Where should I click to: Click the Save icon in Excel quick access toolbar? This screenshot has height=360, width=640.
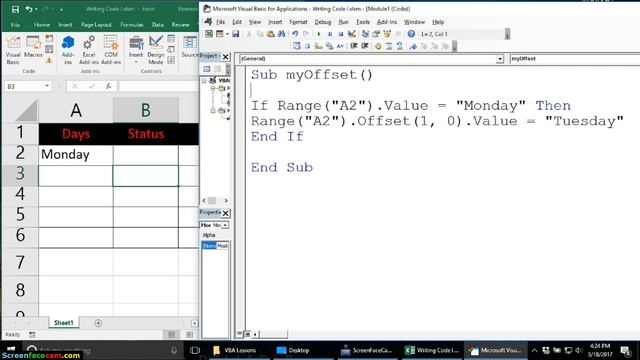[x=15, y=9]
